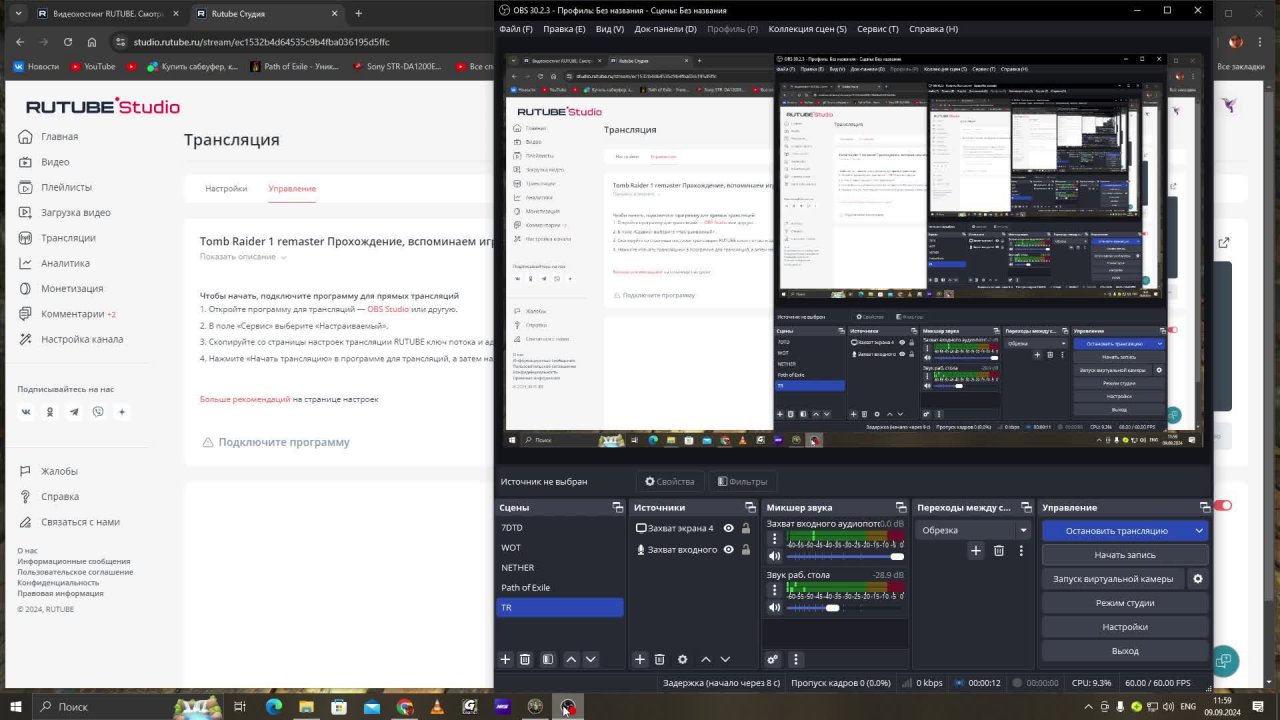
Task: Add a new source with plus icon
Action: pos(640,659)
